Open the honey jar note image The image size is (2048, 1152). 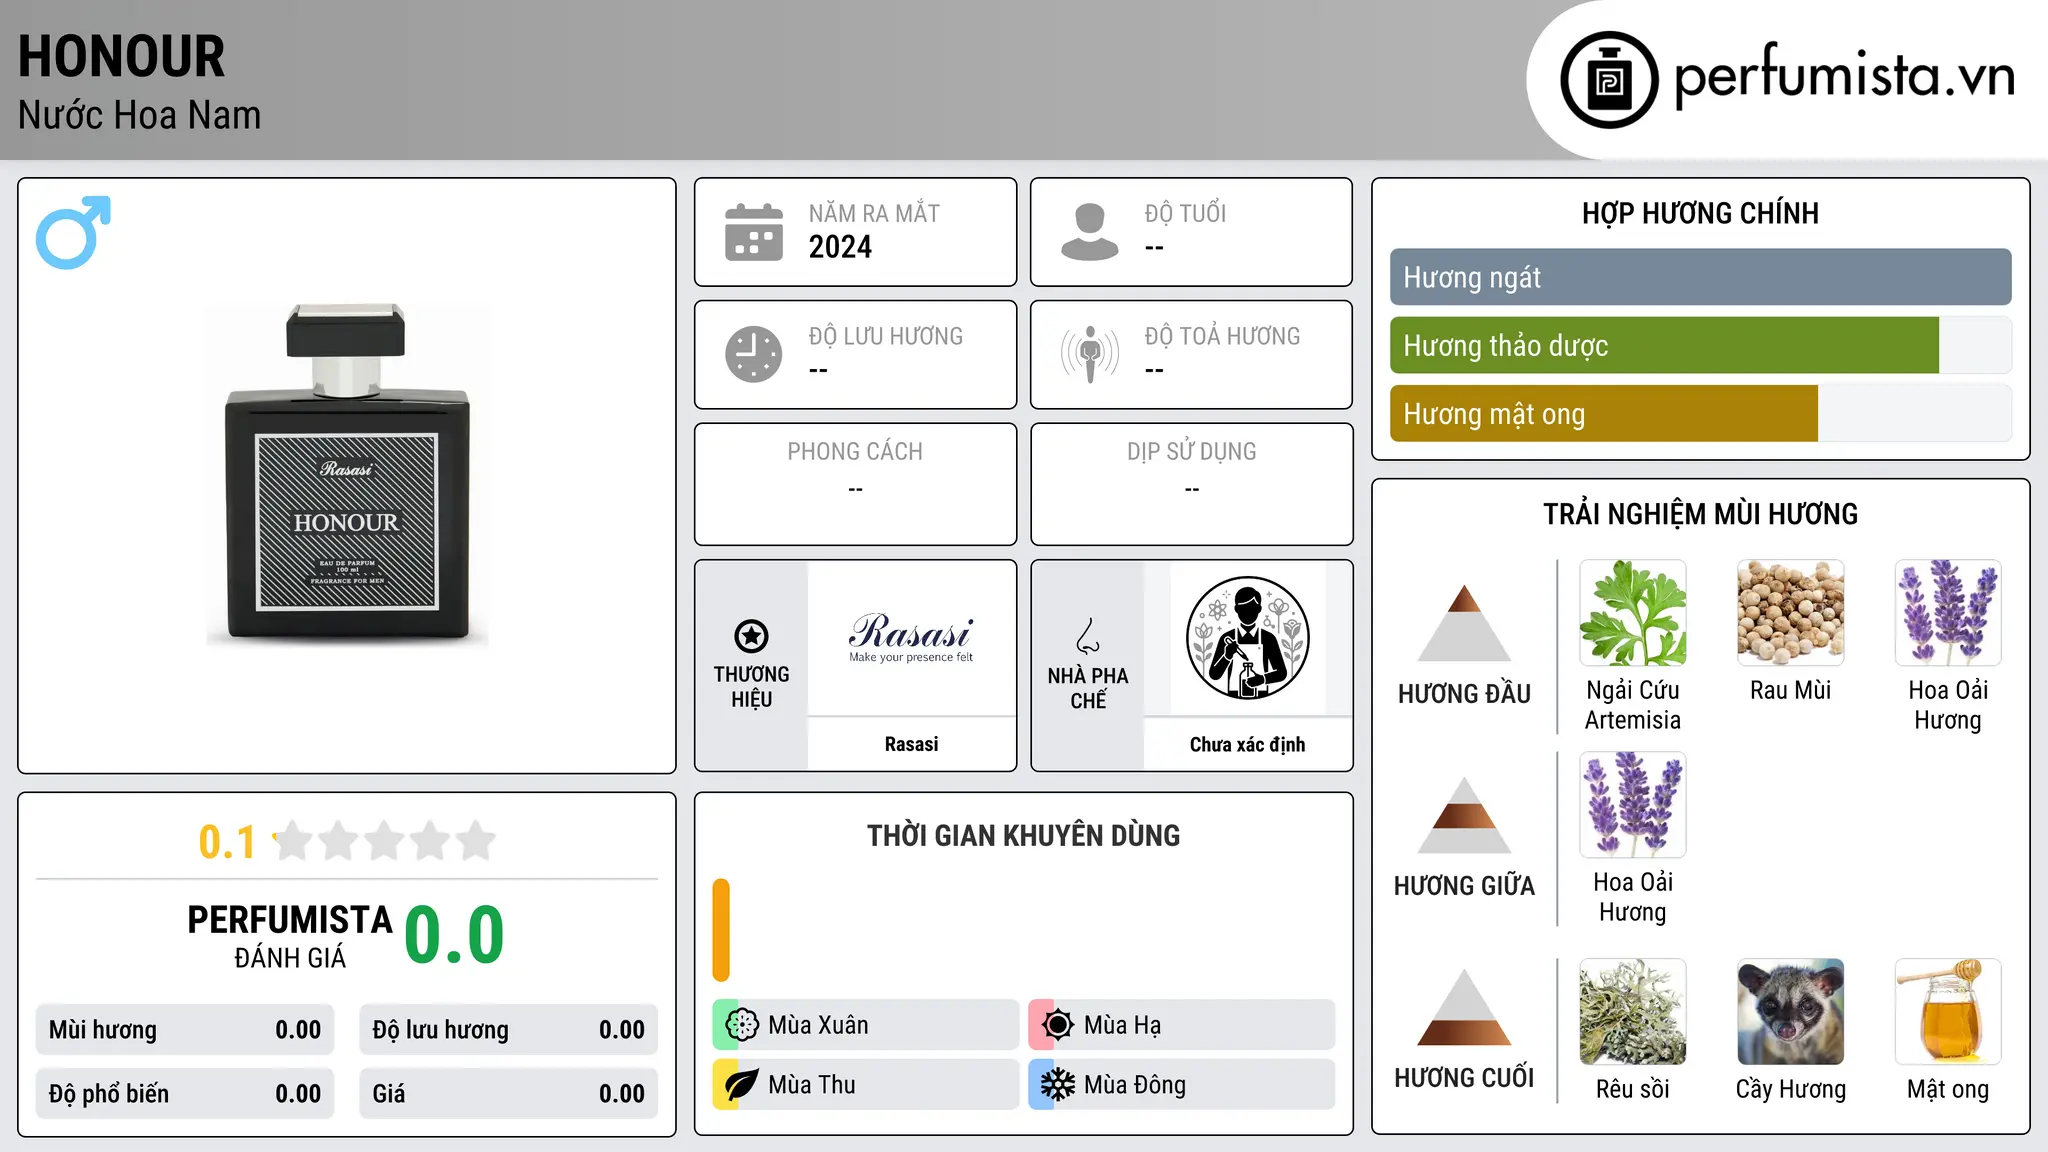coord(1948,1012)
